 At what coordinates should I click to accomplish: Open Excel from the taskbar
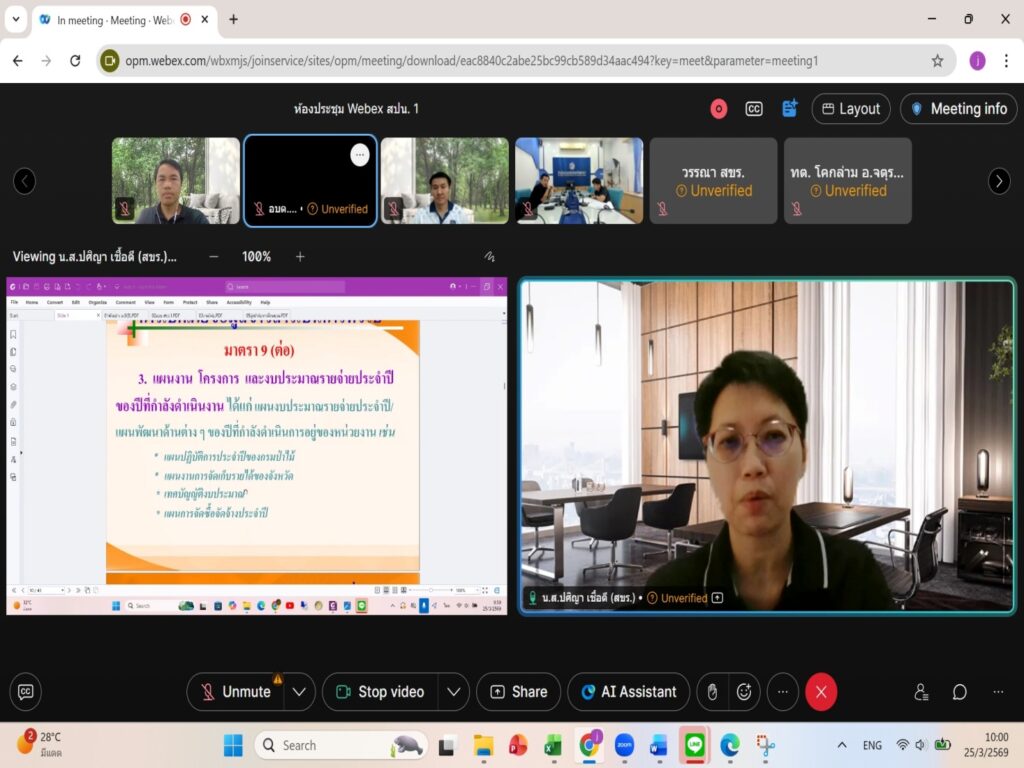click(x=553, y=745)
